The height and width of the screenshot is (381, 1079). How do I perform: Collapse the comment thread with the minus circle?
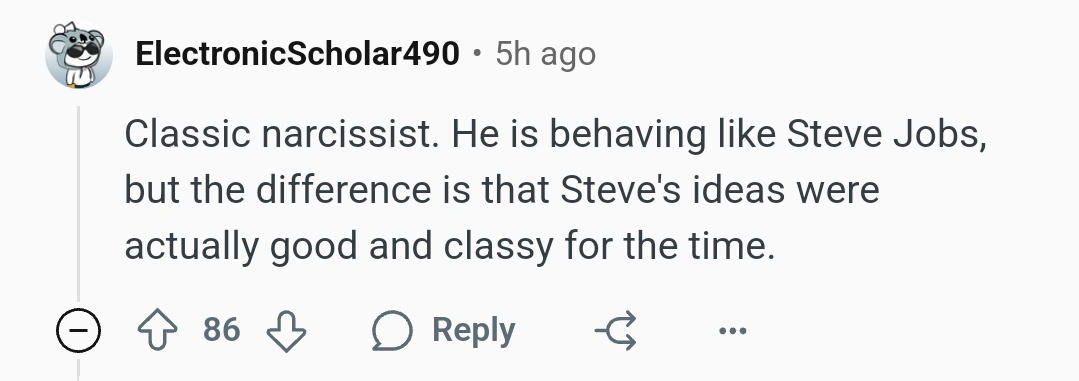click(78, 330)
